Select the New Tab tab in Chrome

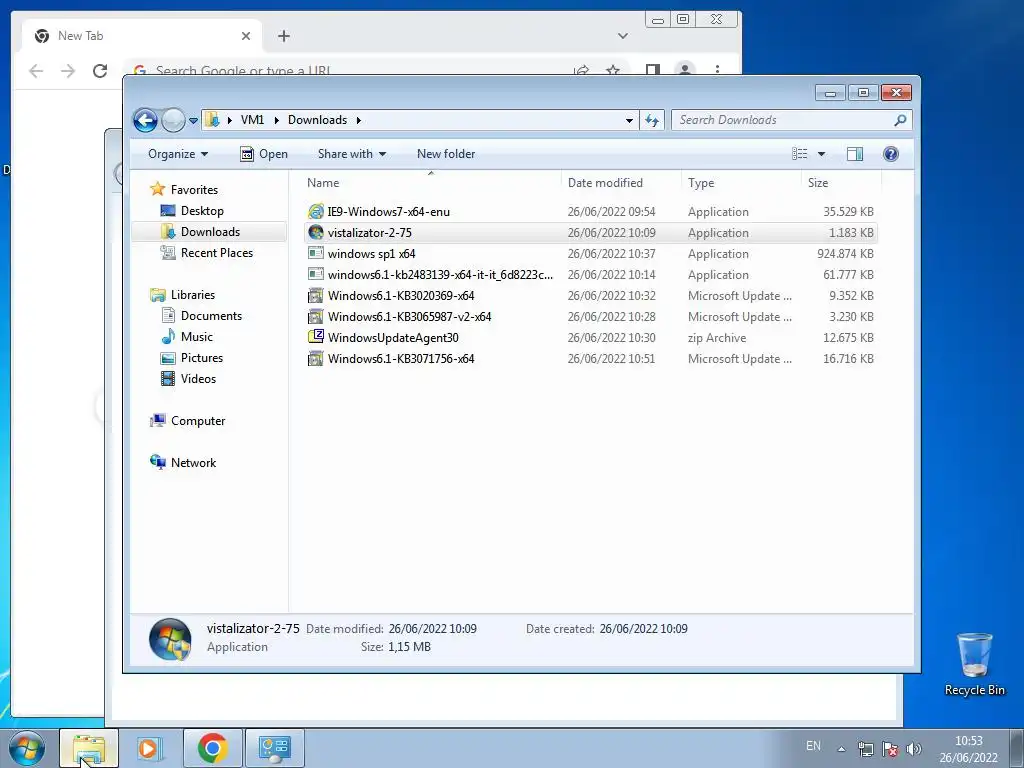142,36
